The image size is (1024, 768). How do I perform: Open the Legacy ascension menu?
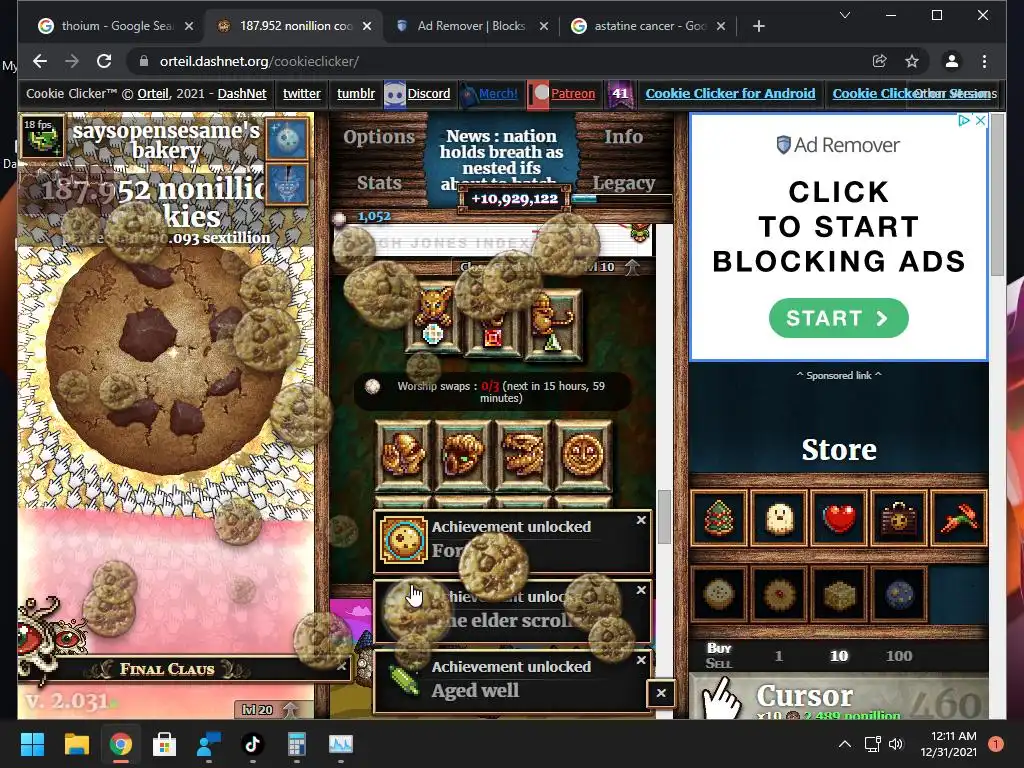(623, 184)
